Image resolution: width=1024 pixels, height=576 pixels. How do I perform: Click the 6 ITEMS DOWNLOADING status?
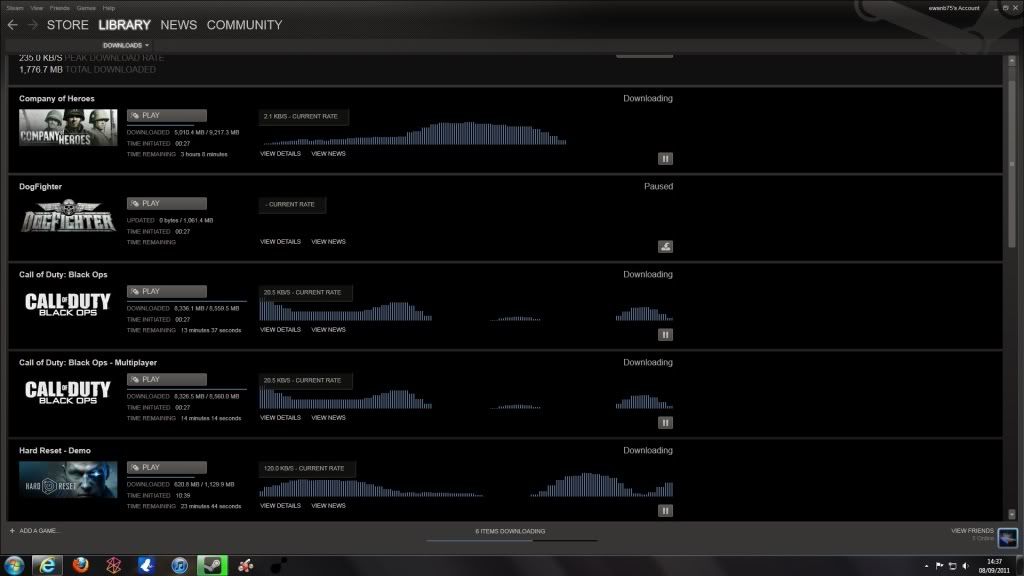(510, 532)
